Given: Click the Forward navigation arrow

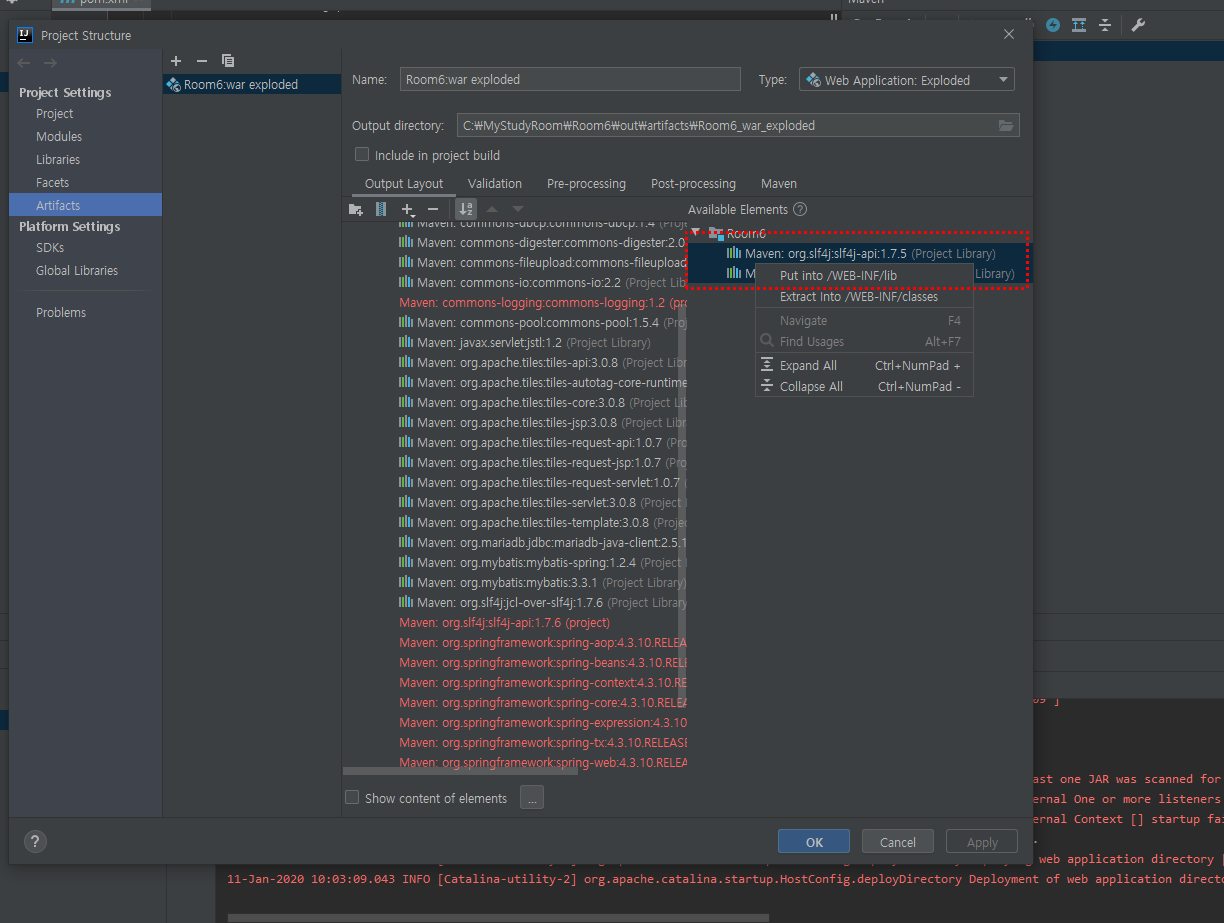Looking at the screenshot, I should coord(50,63).
